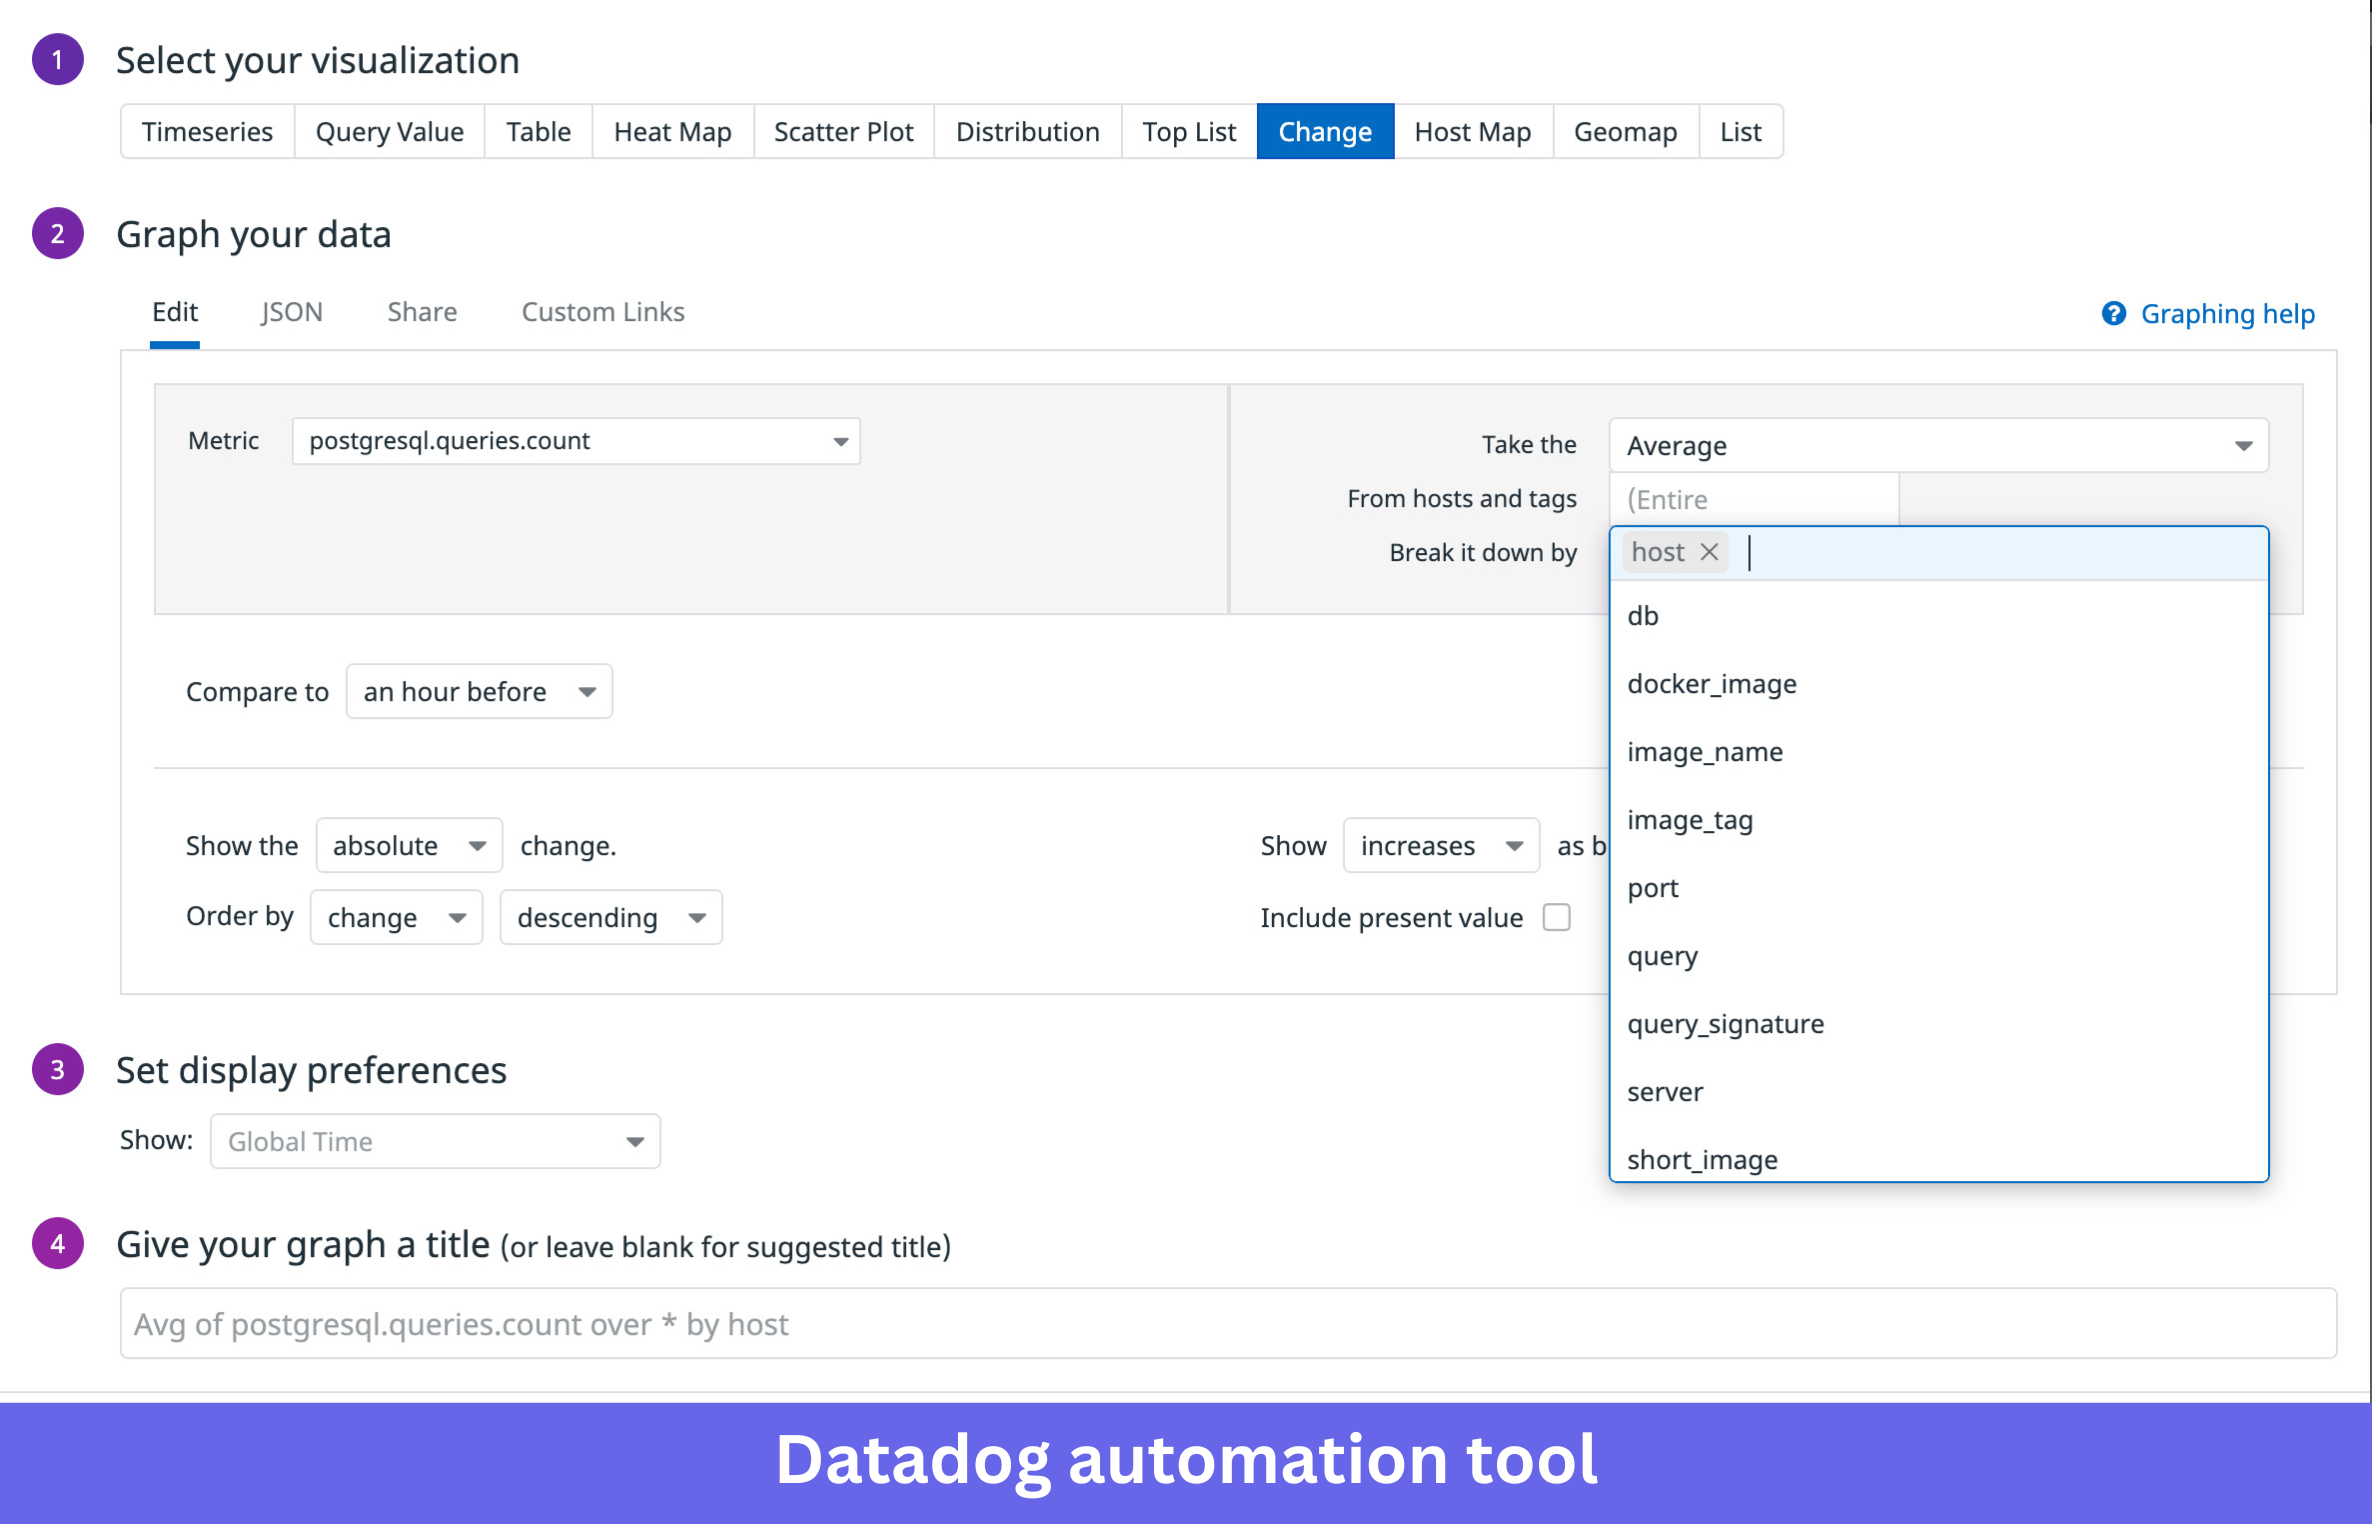The width and height of the screenshot is (2374, 1524).
Task: Choose the List visualization
Action: [x=1740, y=132]
